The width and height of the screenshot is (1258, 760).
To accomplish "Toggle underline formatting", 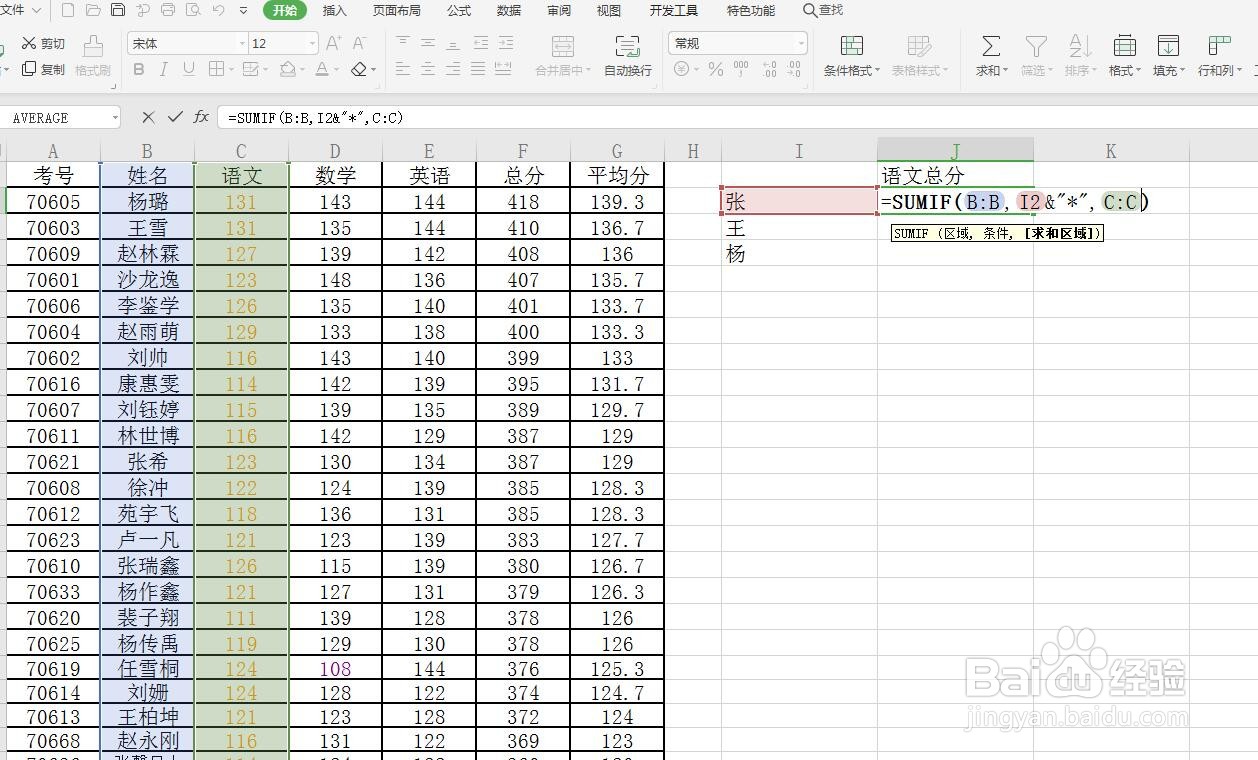I will 189,69.
